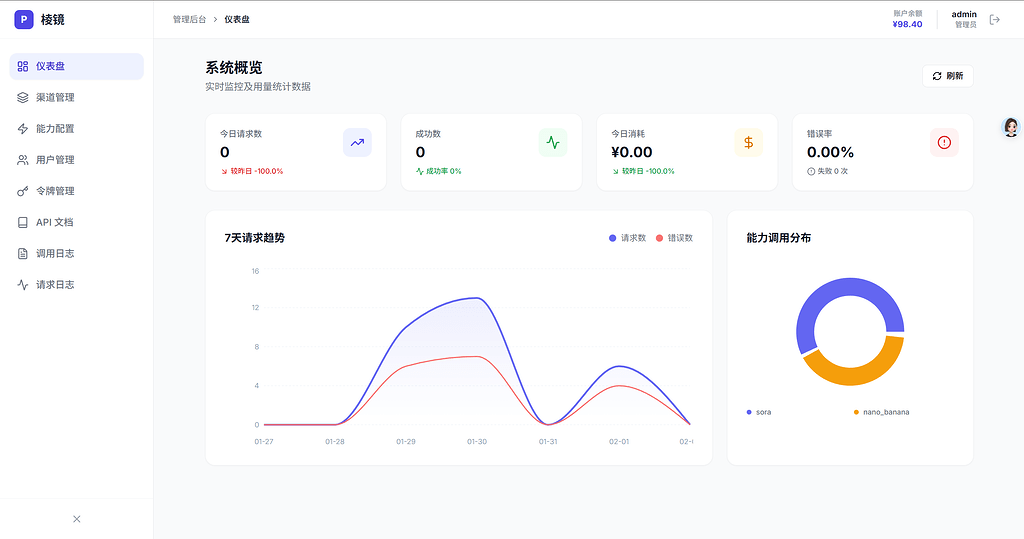The height and width of the screenshot is (539, 1024).
Task: Click the logout icon next to admin
Action: 995,20
